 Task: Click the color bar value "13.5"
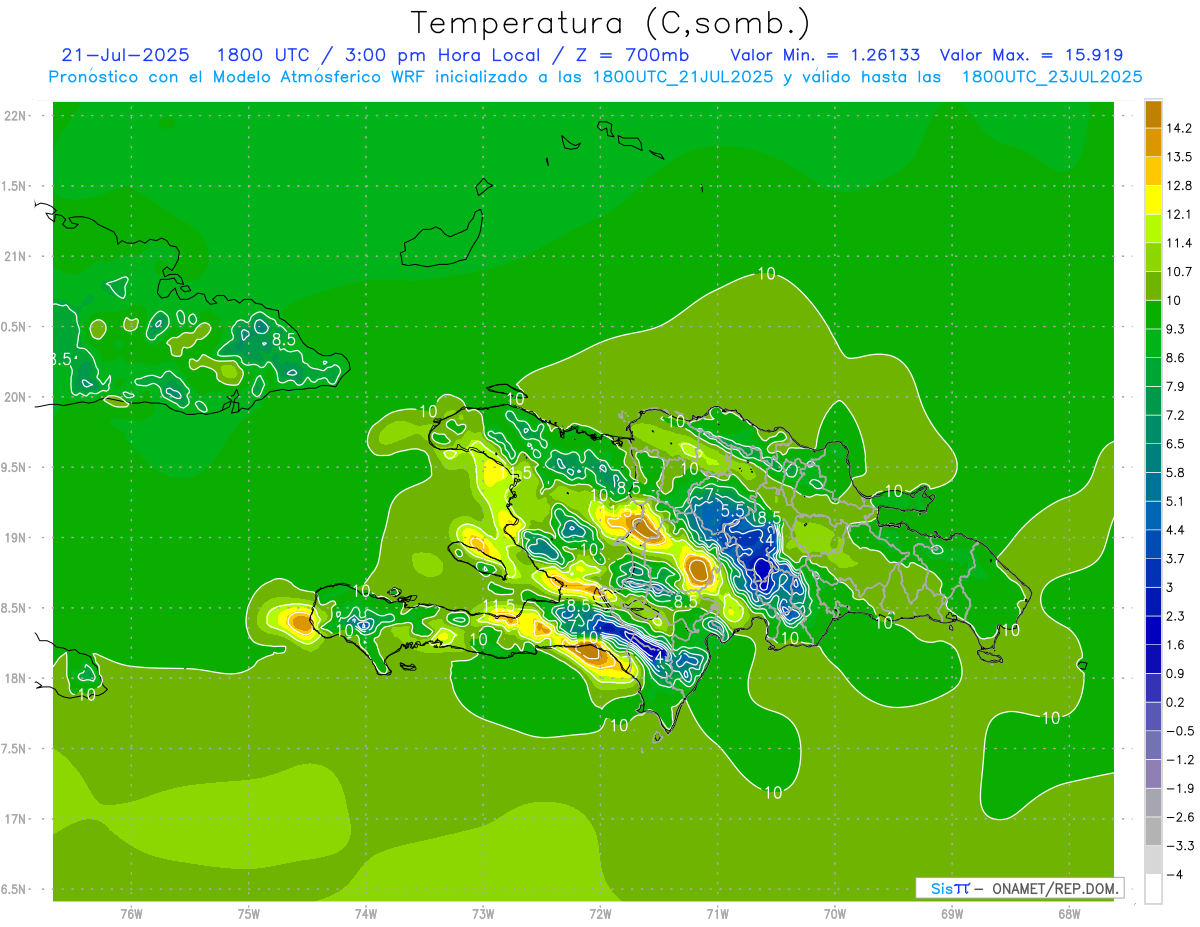click(1177, 157)
